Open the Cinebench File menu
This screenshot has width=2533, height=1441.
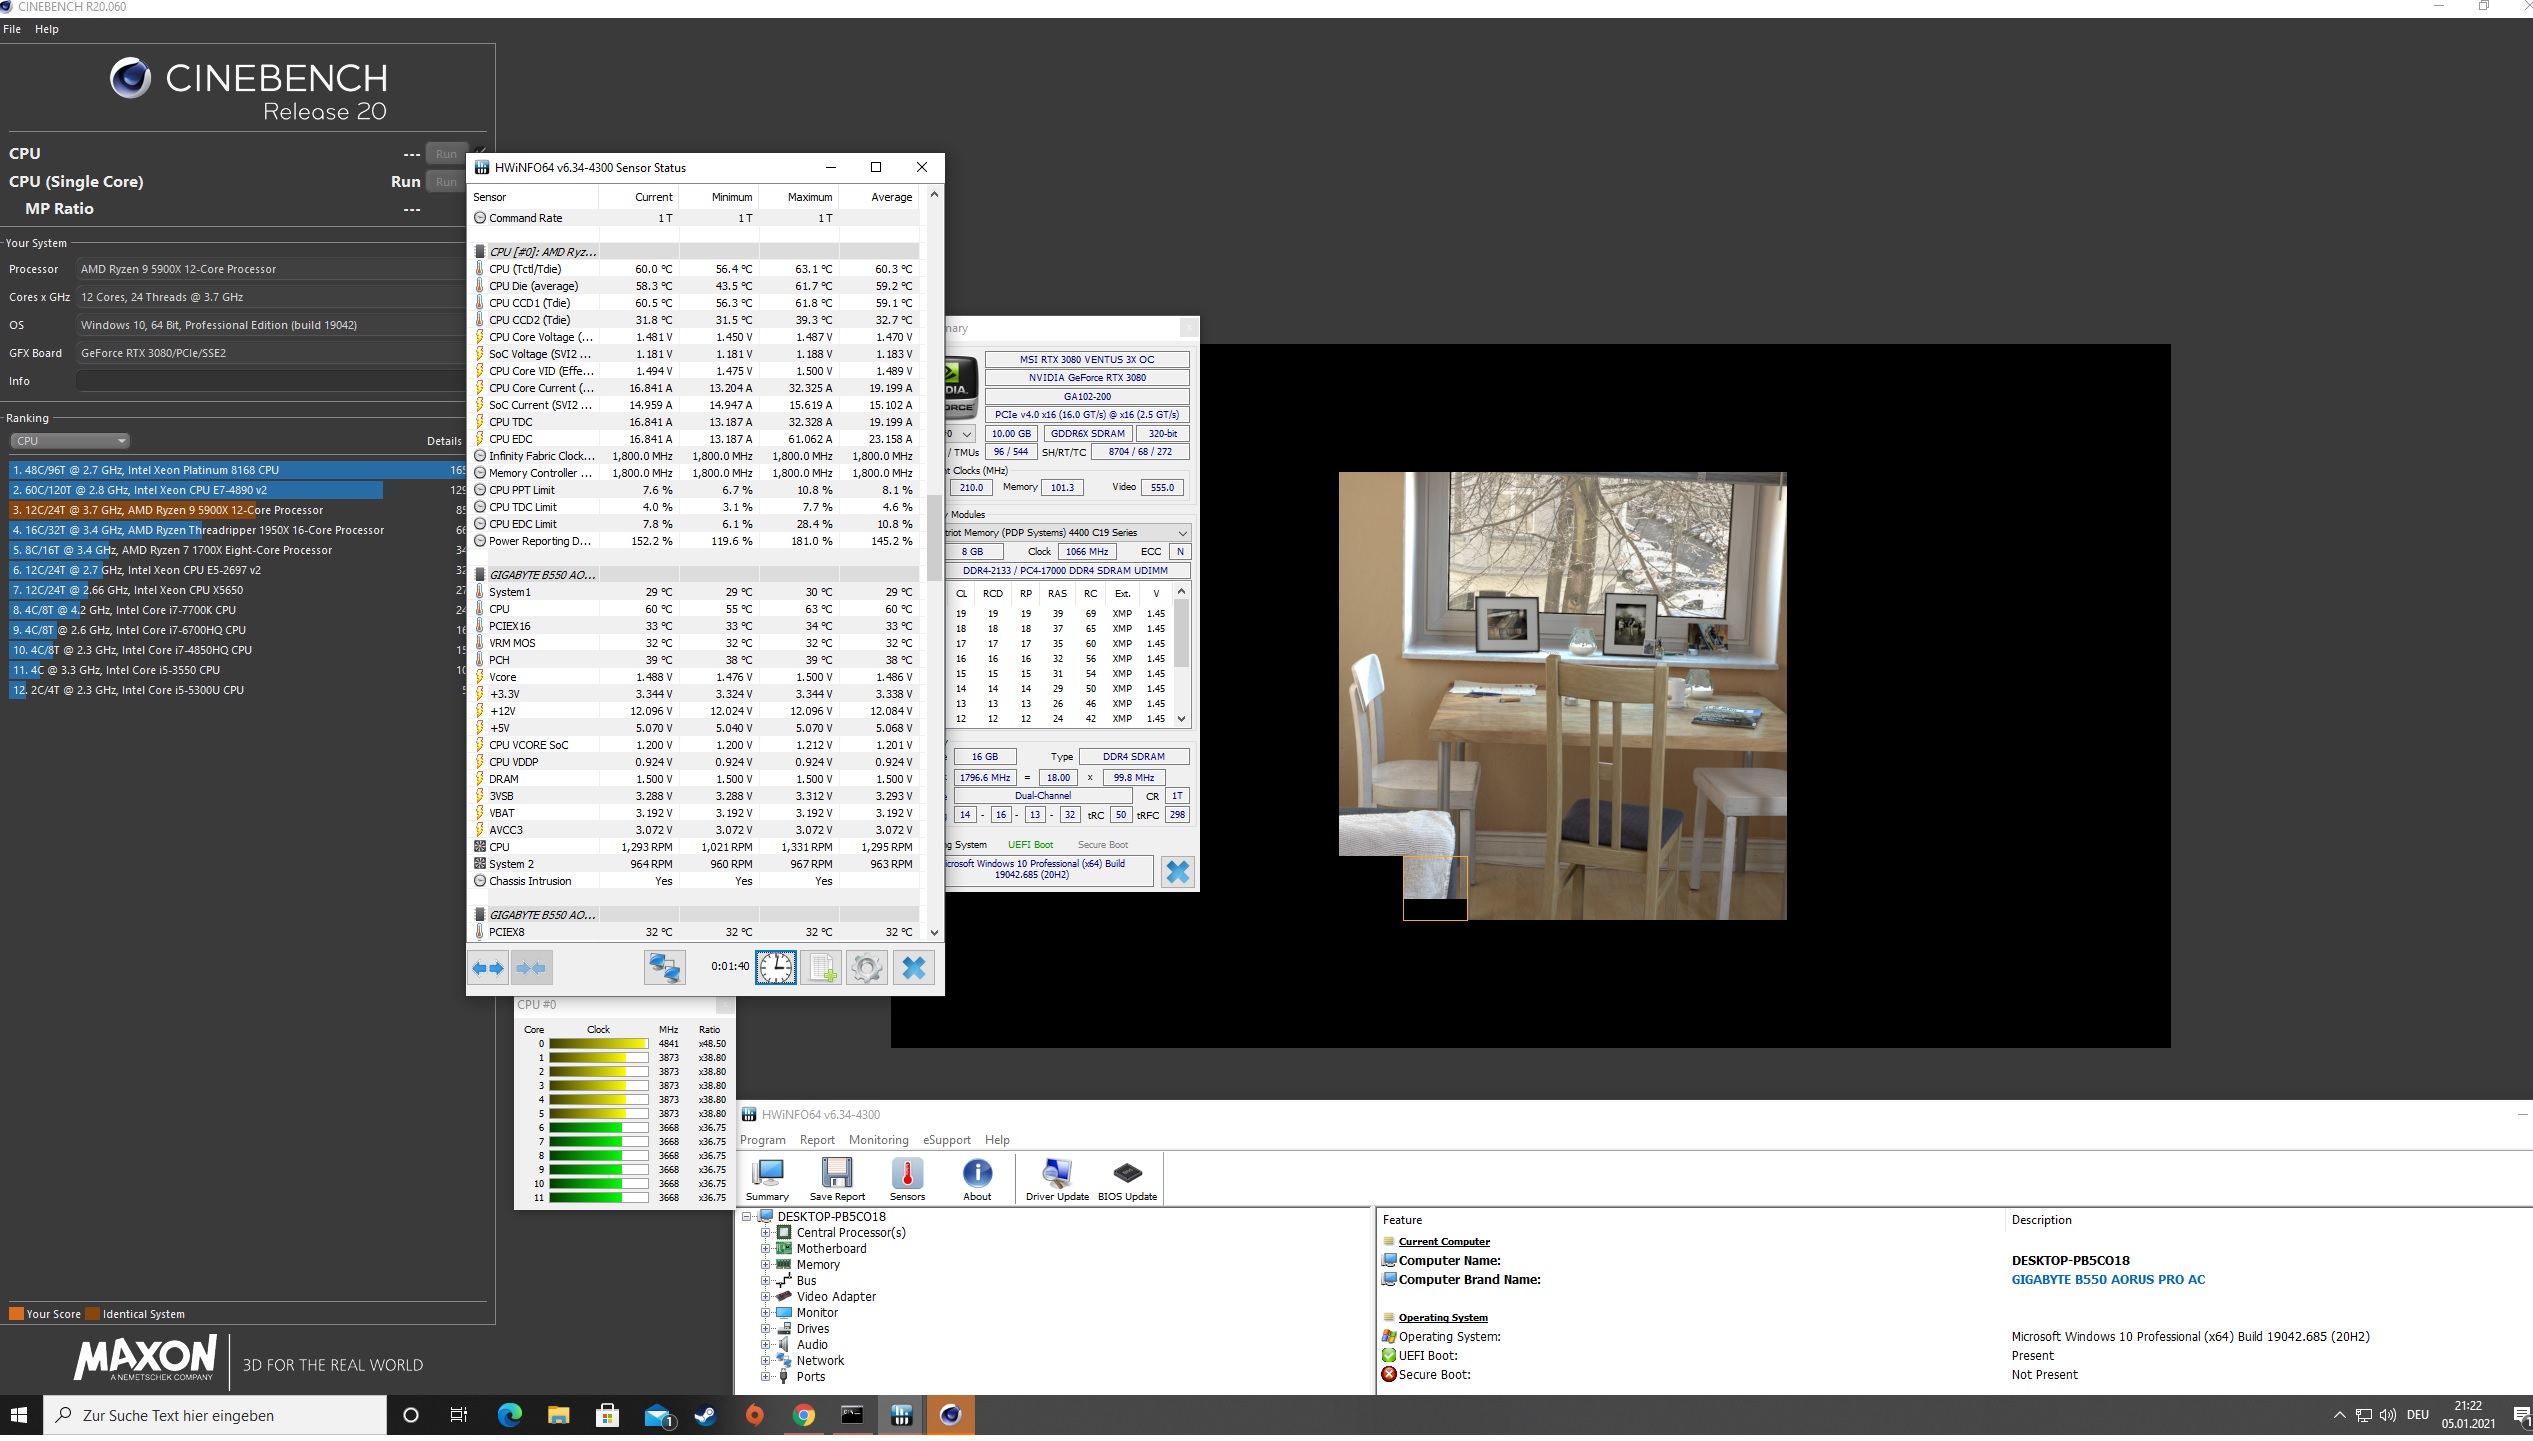(x=12, y=29)
